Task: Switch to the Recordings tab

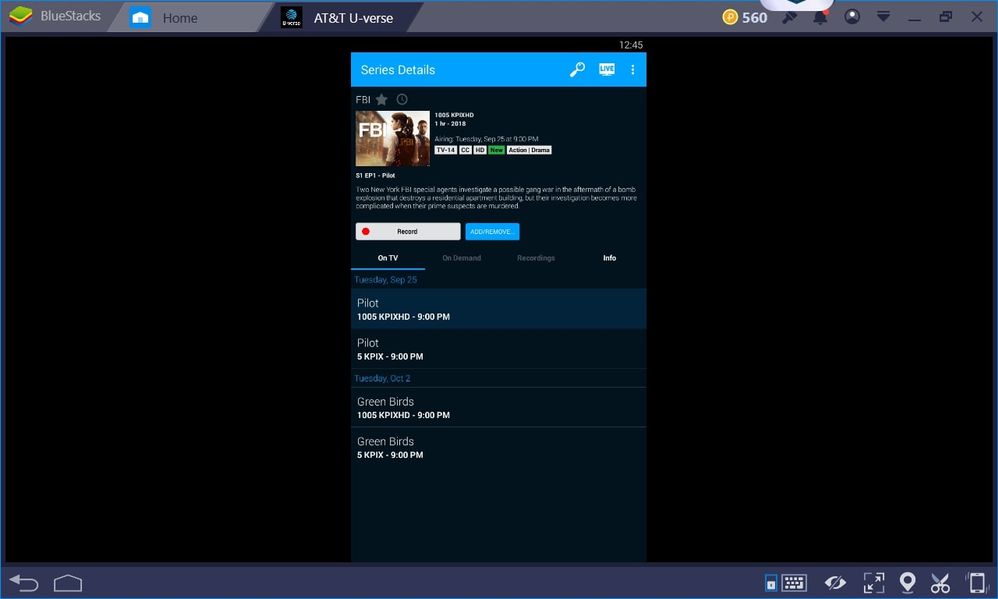Action: point(536,258)
